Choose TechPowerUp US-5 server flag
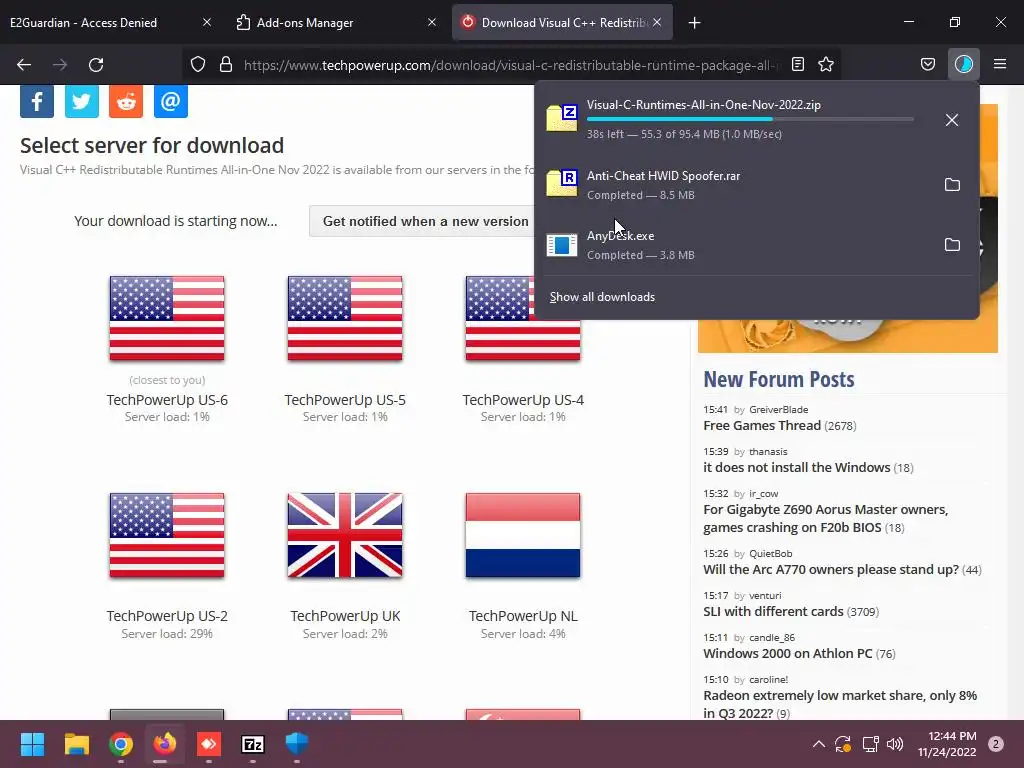 click(x=345, y=318)
